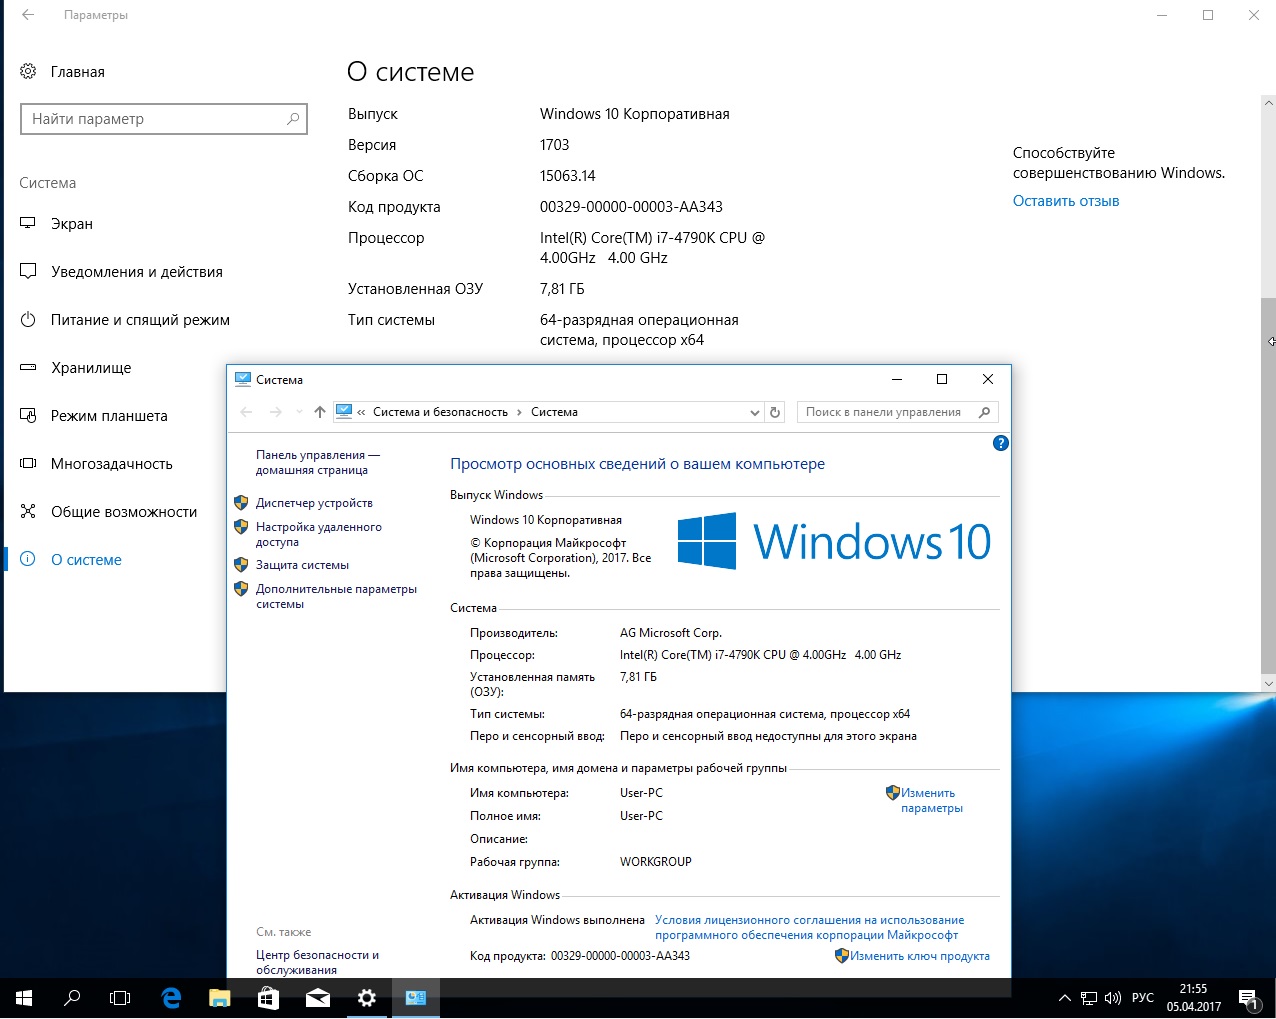The image size is (1276, 1019).
Task: Switch input language РУС indicator
Action: pyautogui.click(x=1143, y=998)
